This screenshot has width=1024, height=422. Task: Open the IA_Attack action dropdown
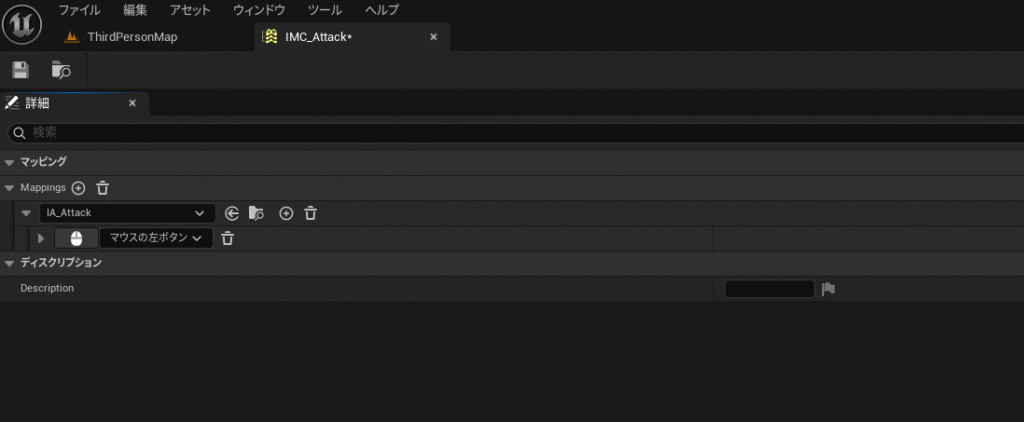(127, 213)
